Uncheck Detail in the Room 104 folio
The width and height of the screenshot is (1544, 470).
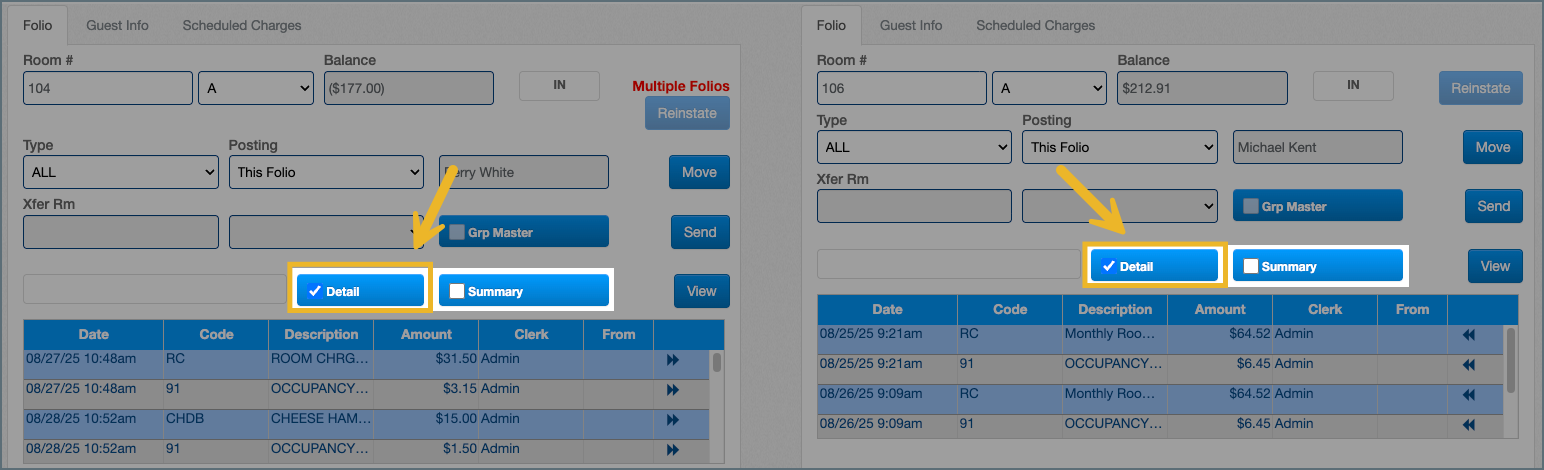click(315, 292)
